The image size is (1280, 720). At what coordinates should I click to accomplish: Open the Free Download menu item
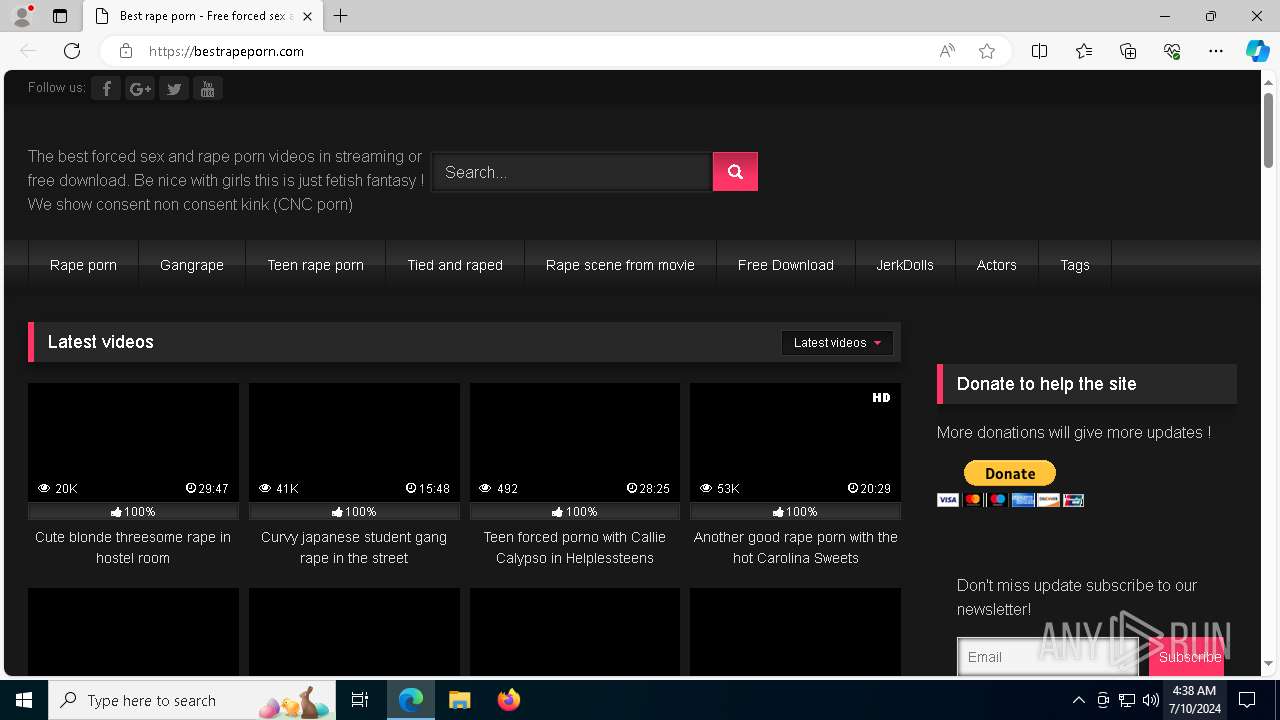(786, 265)
